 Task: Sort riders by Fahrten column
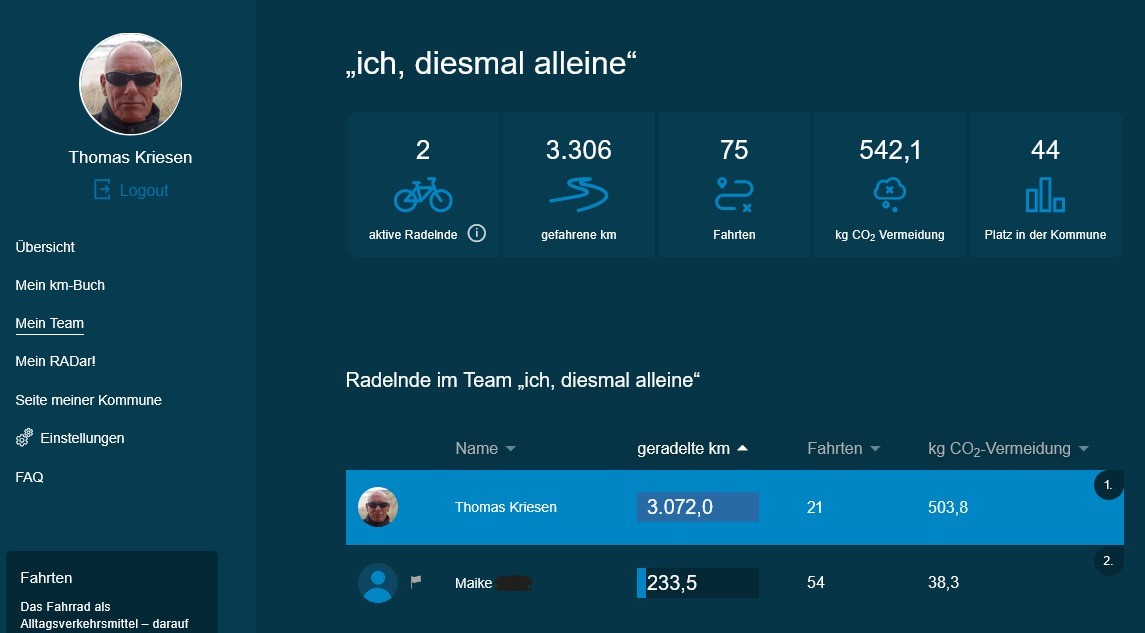pyautogui.click(x=843, y=449)
